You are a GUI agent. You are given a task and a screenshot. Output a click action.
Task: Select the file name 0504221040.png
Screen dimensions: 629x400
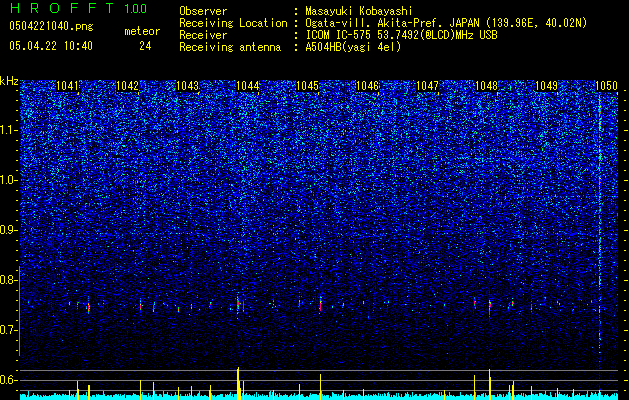pos(51,27)
